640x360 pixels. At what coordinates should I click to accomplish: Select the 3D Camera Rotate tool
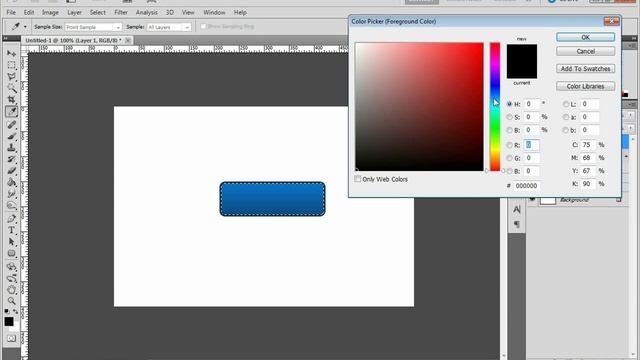click(11, 278)
